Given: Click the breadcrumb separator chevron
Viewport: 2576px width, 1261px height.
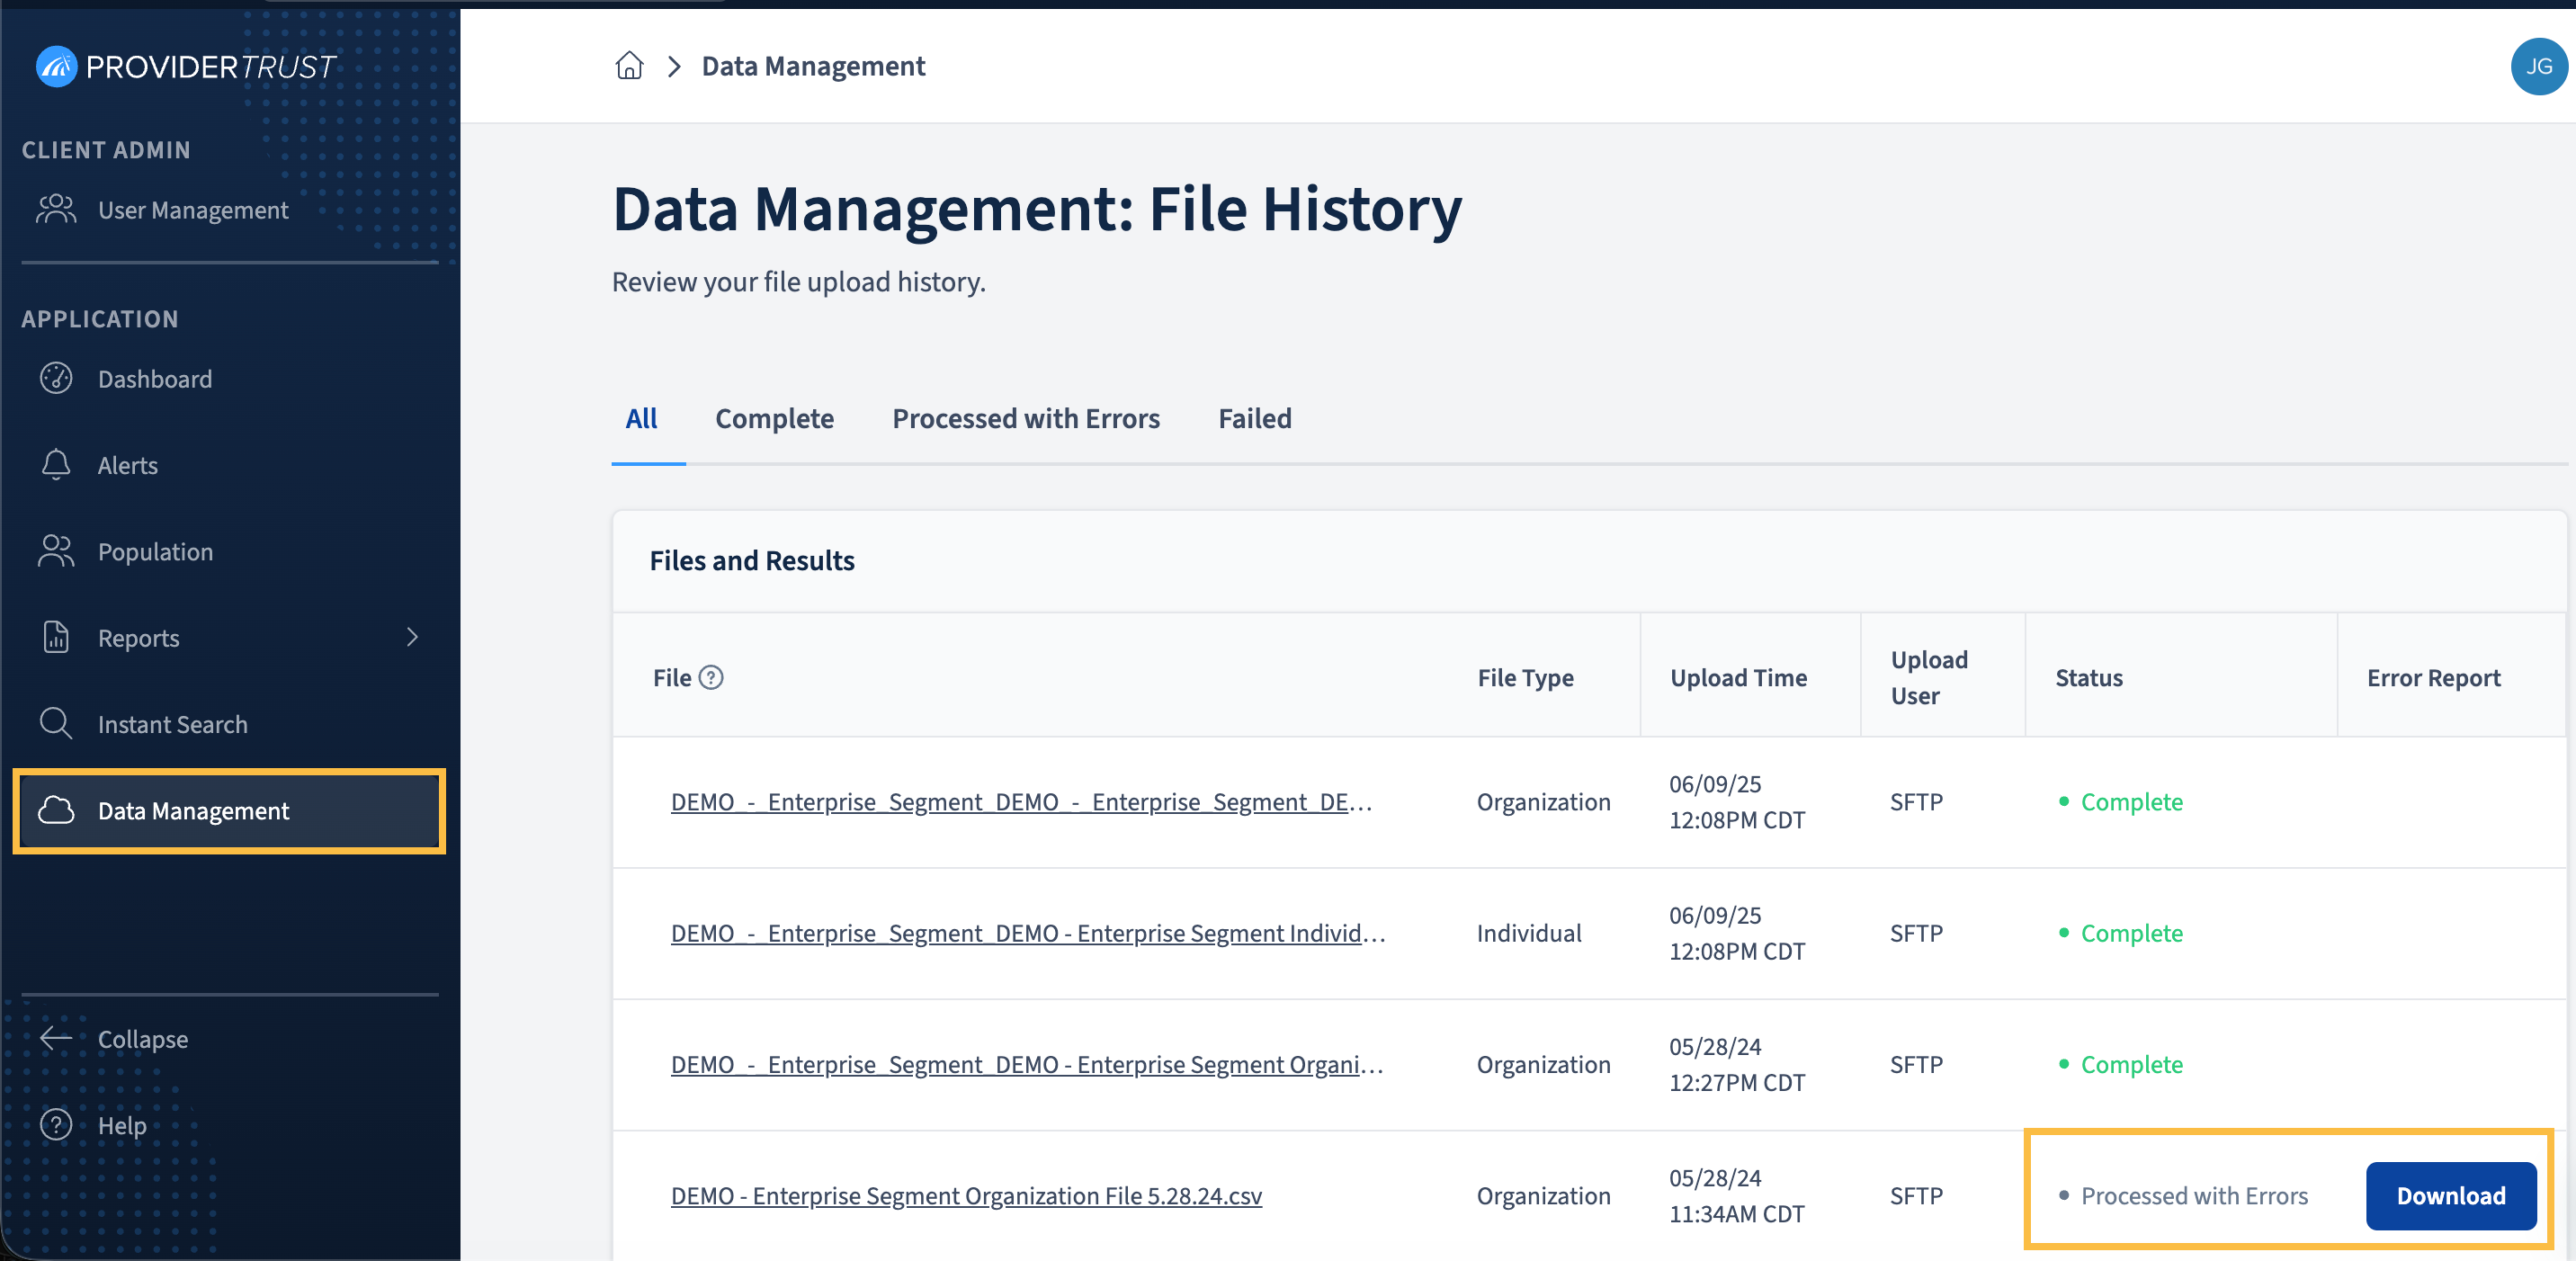Looking at the screenshot, I should point(674,66).
